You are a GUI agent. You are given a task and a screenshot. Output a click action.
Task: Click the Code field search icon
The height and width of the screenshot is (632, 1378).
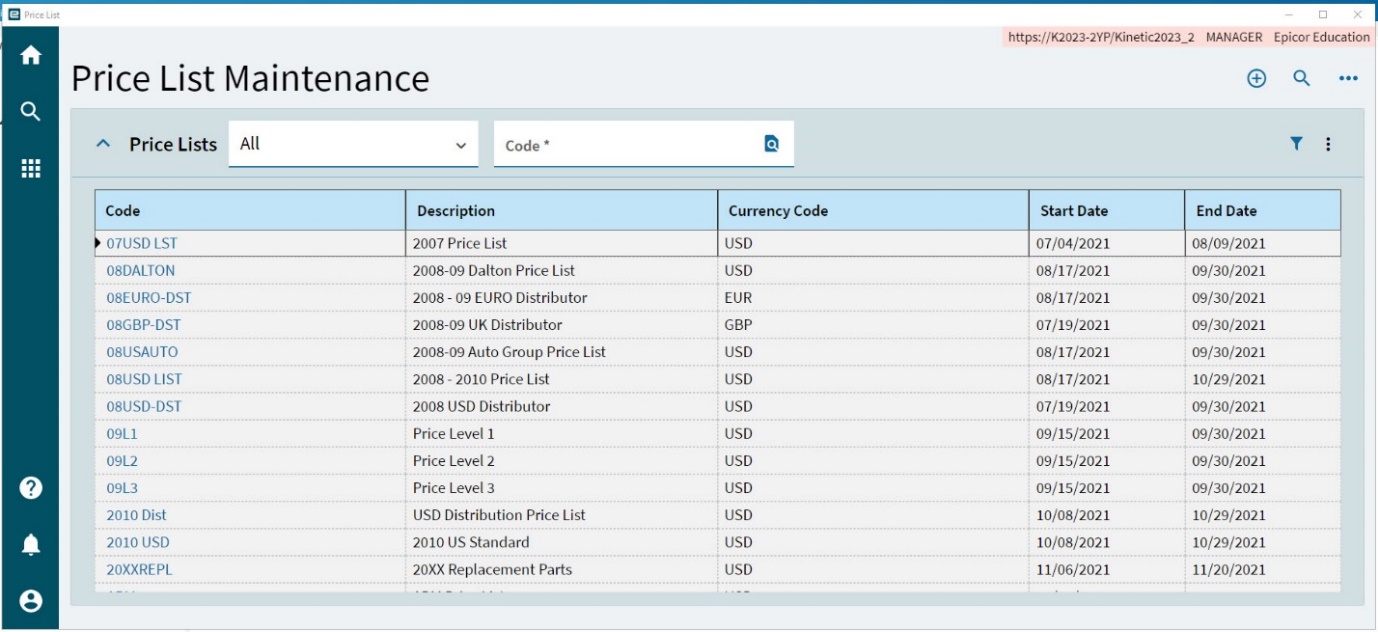(771, 144)
